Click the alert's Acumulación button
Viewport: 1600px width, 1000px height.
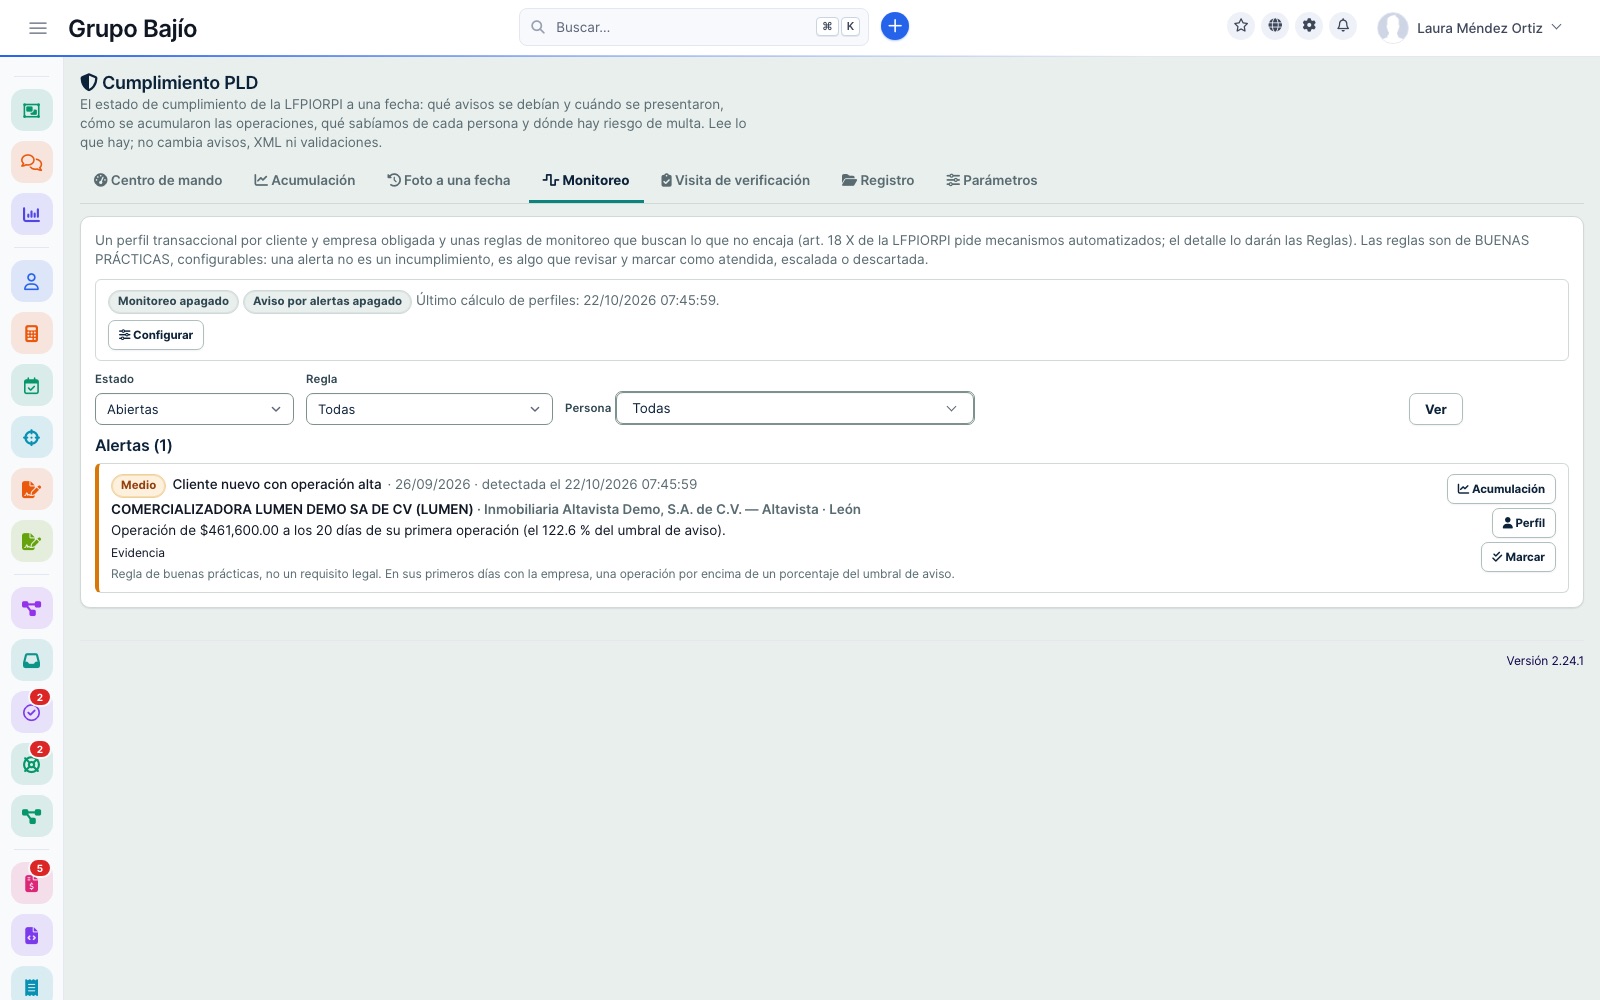tap(1501, 489)
